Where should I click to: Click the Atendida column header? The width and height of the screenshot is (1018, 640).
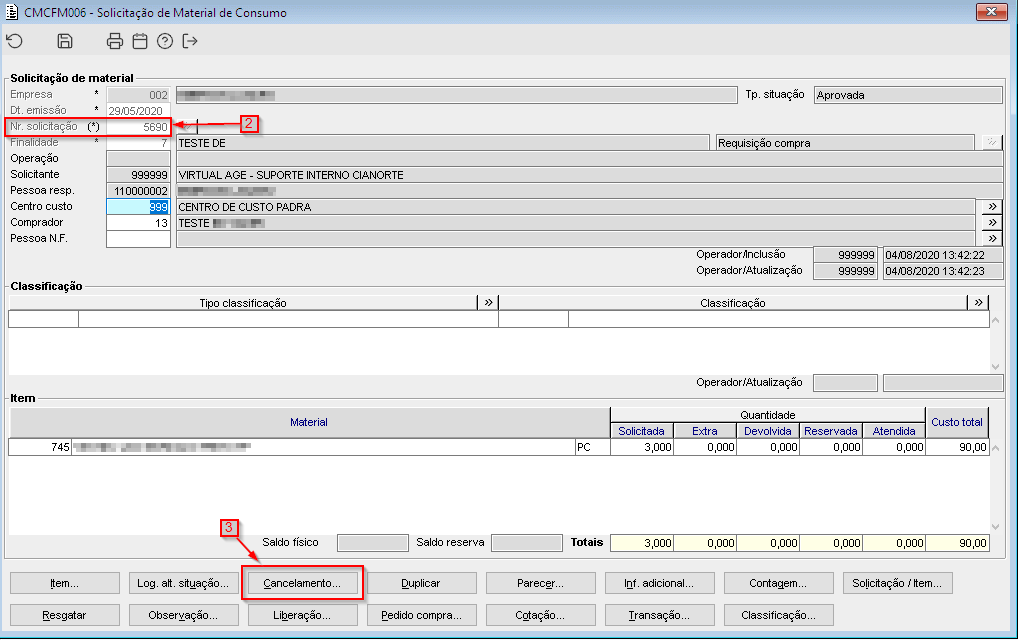point(894,430)
